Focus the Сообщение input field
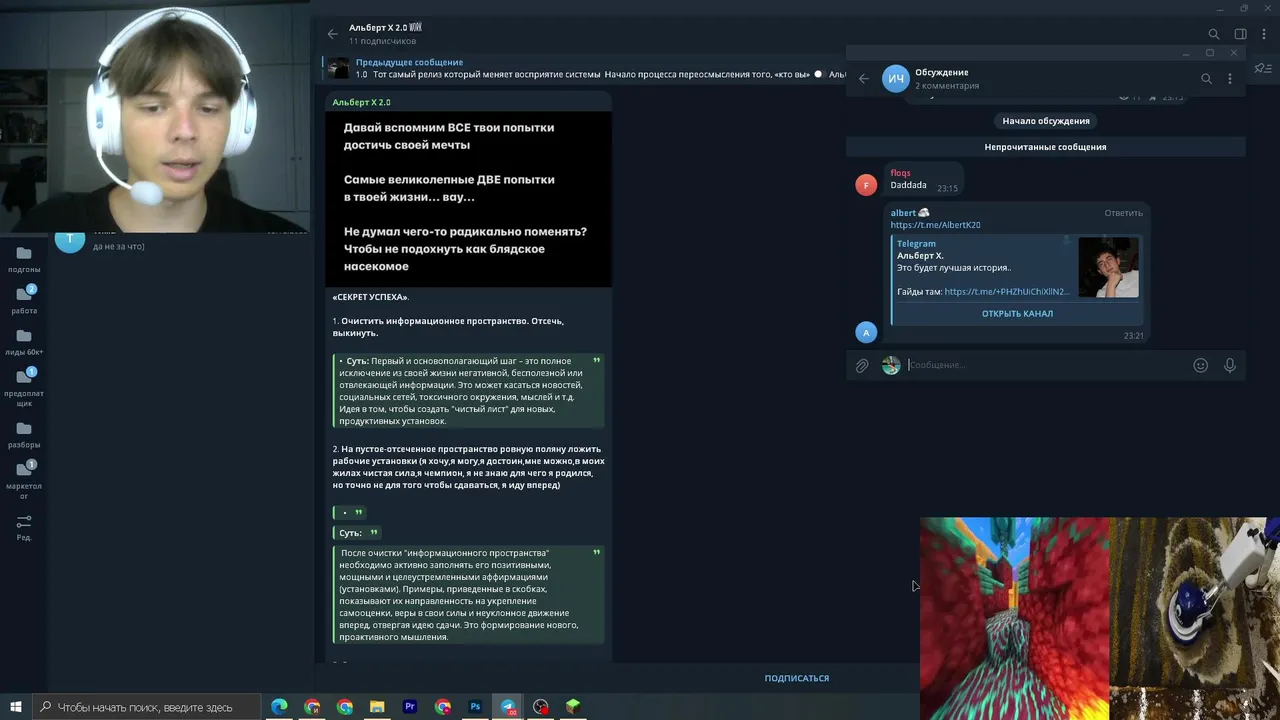The height and width of the screenshot is (720, 1280). click(x=1046, y=366)
